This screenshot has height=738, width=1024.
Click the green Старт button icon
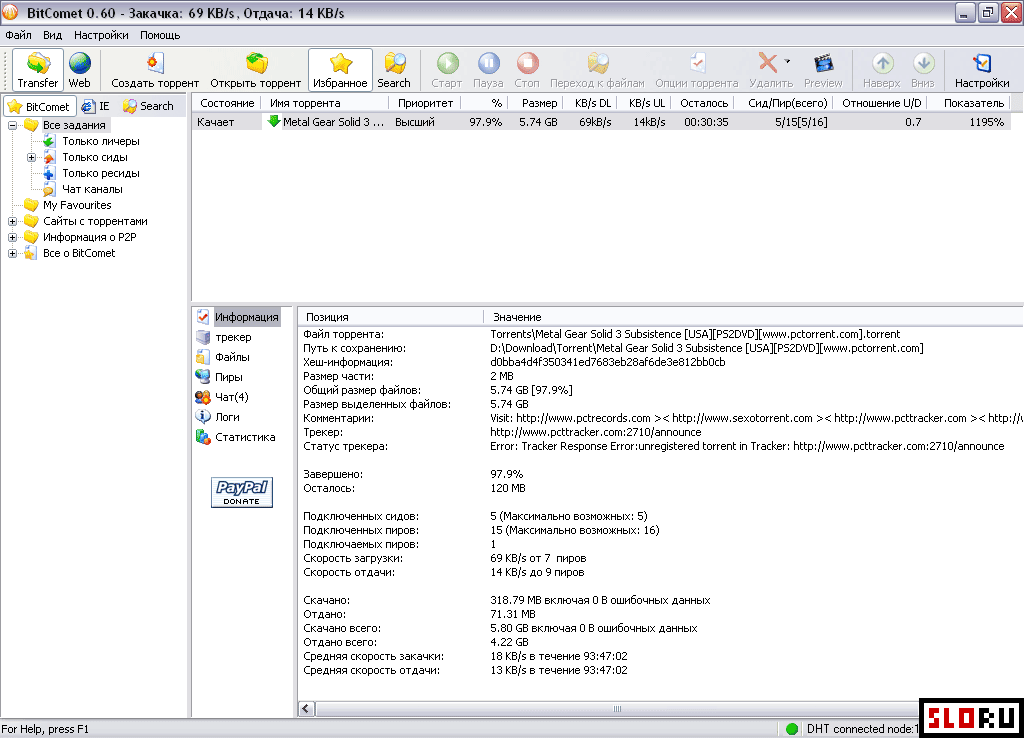(x=447, y=63)
